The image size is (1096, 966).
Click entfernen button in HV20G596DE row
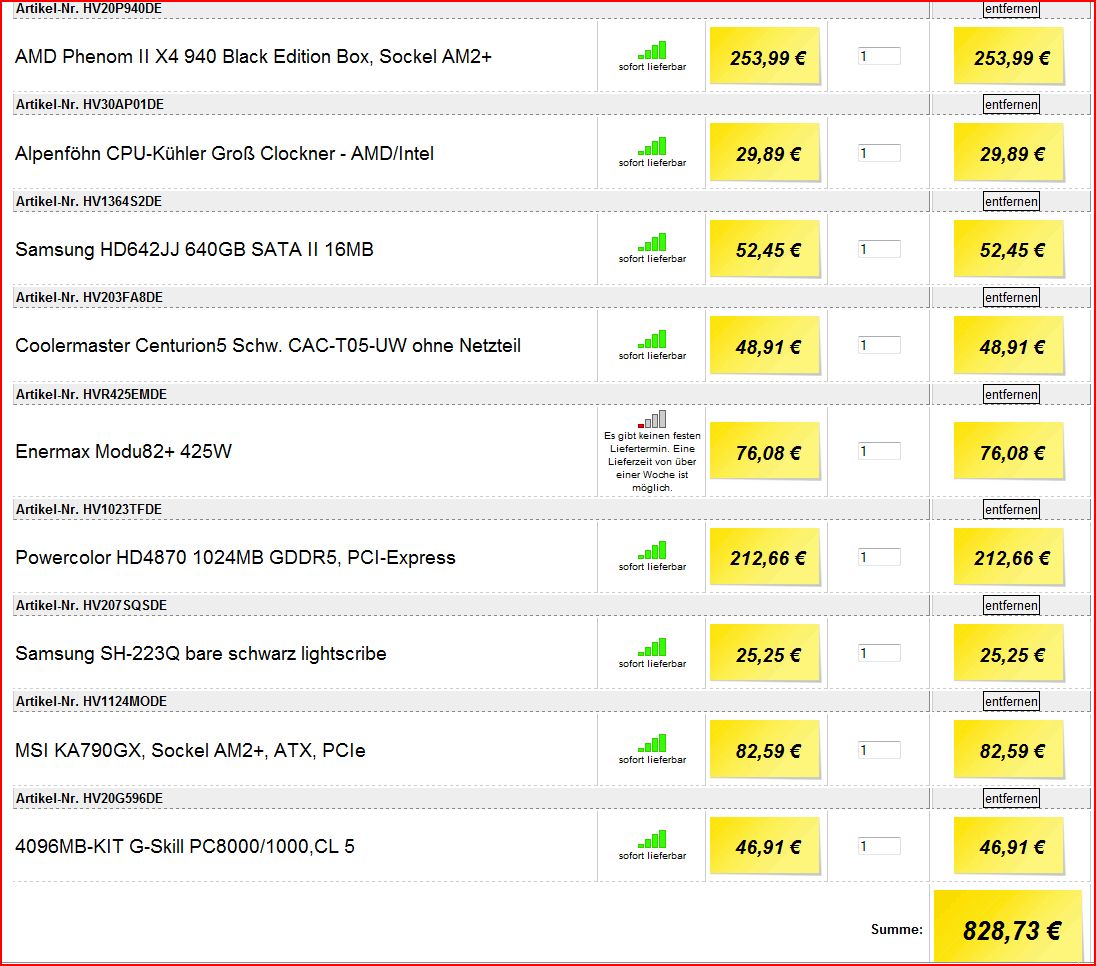(1011, 798)
